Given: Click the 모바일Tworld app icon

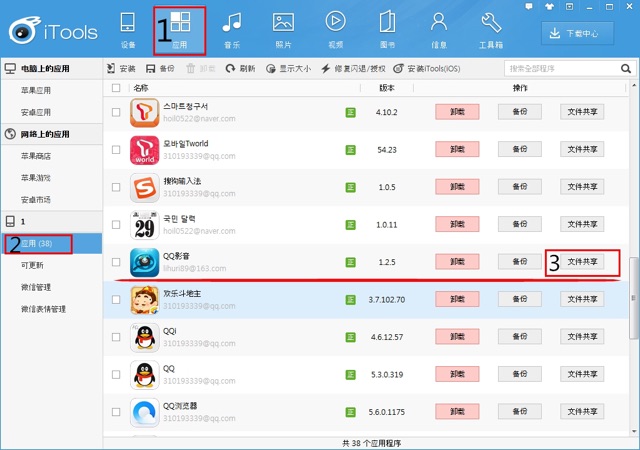Looking at the screenshot, I should (144, 150).
